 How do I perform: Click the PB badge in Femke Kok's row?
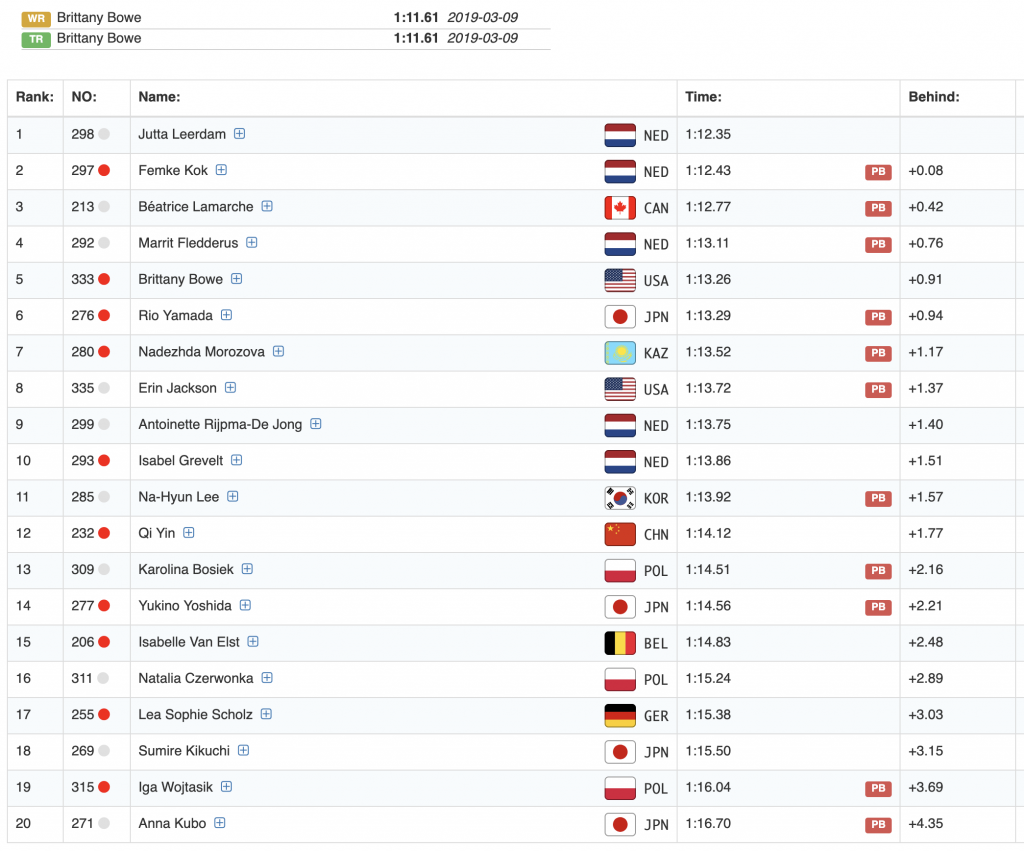tap(877, 171)
